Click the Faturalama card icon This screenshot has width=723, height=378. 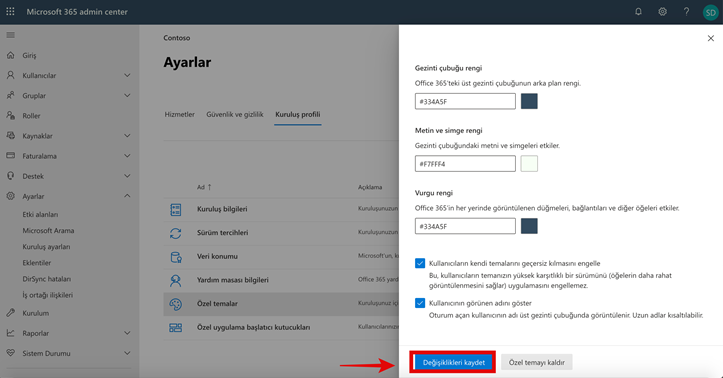pyautogui.click(x=11, y=156)
